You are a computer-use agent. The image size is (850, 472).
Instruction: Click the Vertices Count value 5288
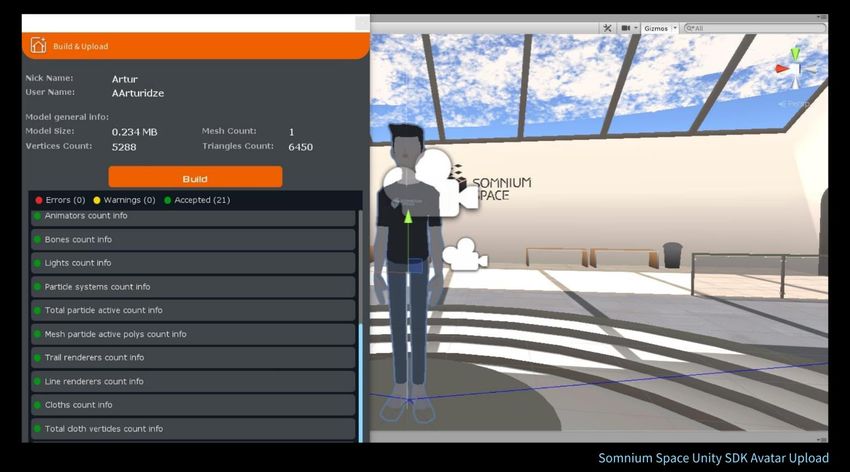(124, 147)
